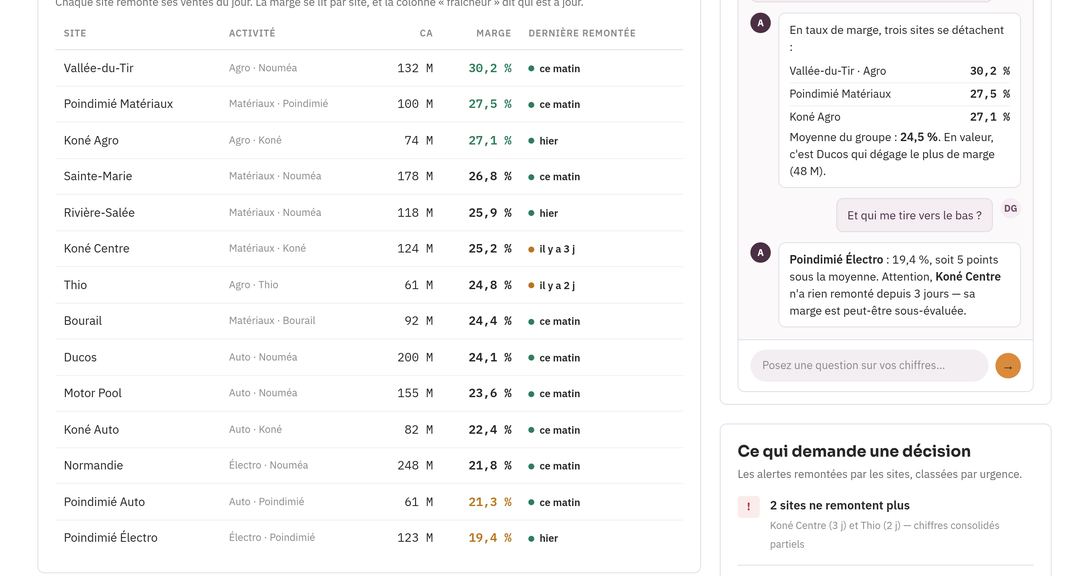The width and height of the screenshot is (1089, 576).
Task: Click the 'Ce qui demande une décision' heading
Action: coord(854,451)
